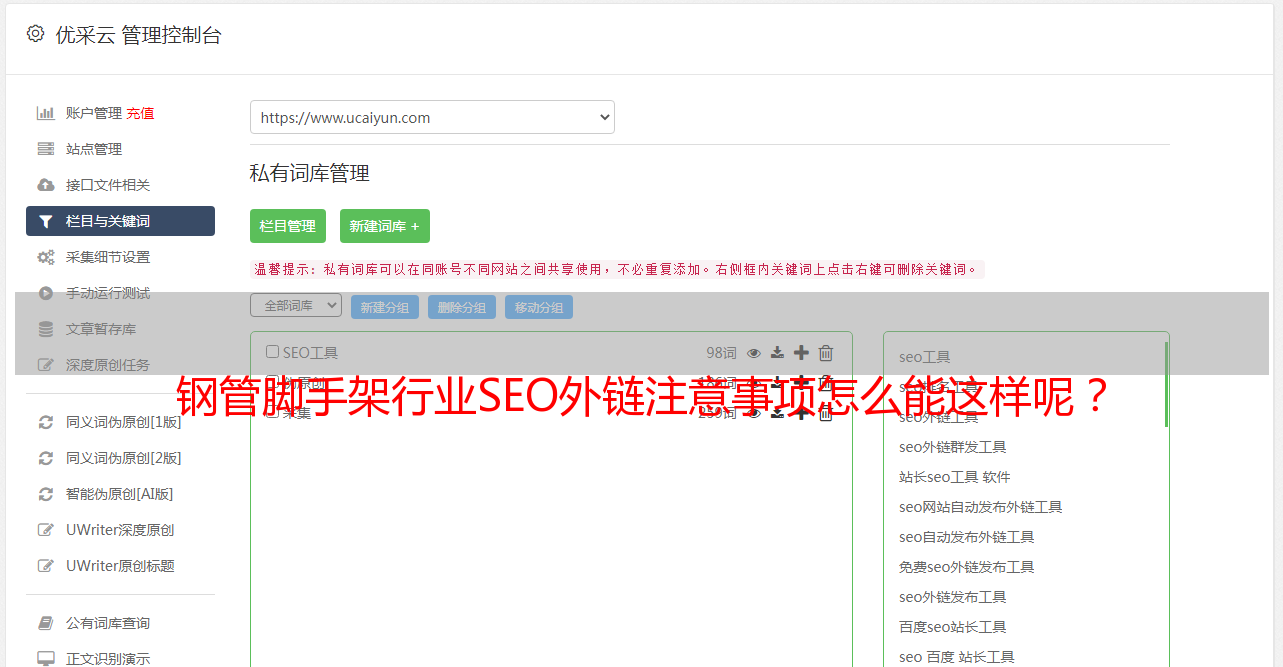The image size is (1283, 667).
Task: Tick the SEO工具 checkbox
Action: pyautogui.click(x=272, y=352)
